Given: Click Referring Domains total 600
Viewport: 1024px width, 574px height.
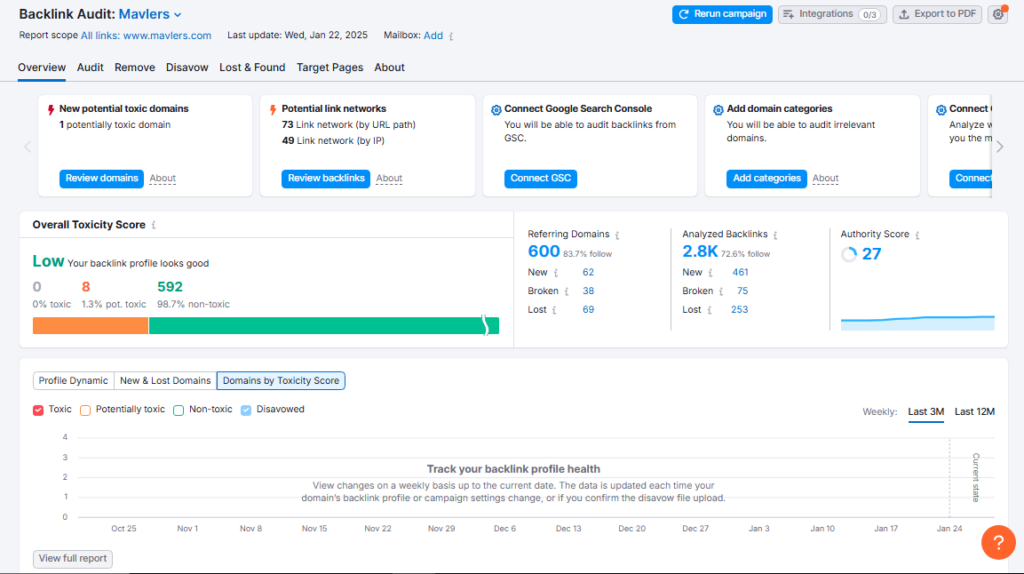Looking at the screenshot, I should pos(543,251).
